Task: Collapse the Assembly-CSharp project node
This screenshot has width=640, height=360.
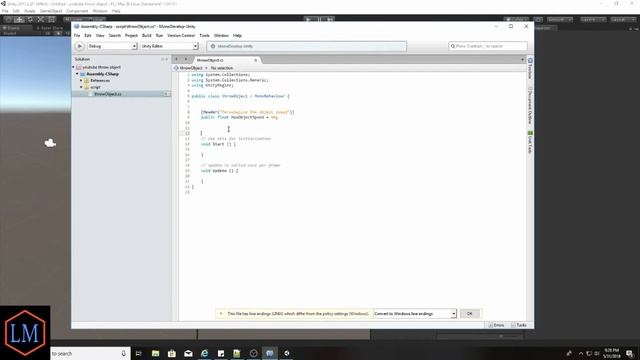Action: [x=77, y=74]
